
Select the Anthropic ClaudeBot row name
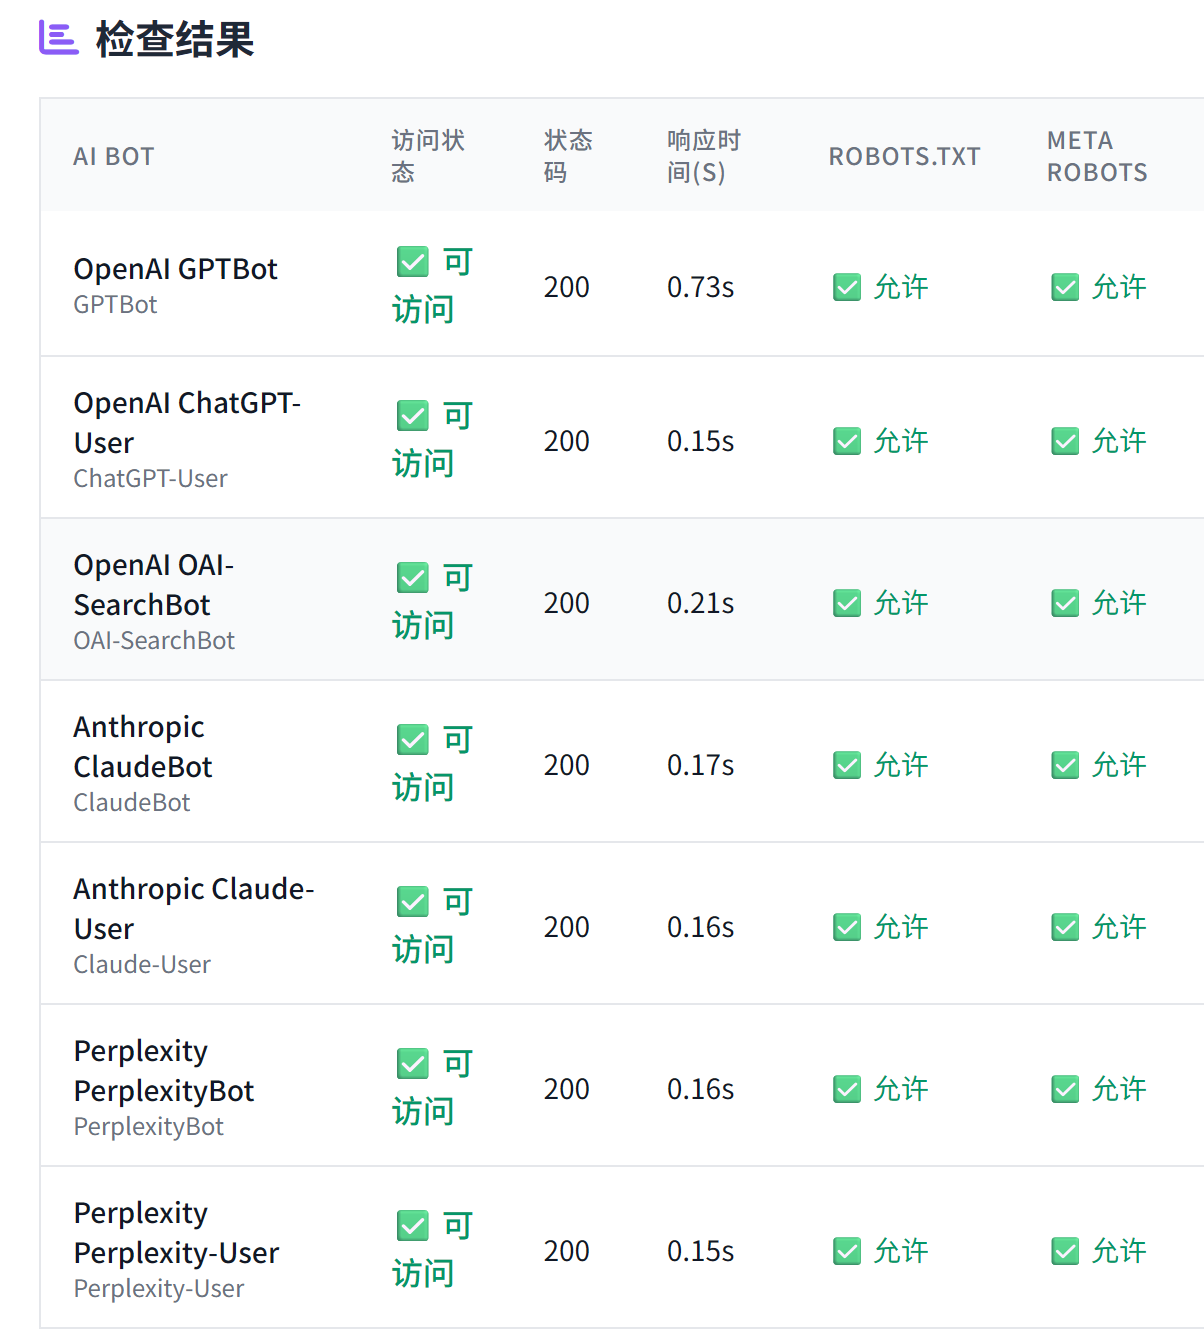pos(143,747)
